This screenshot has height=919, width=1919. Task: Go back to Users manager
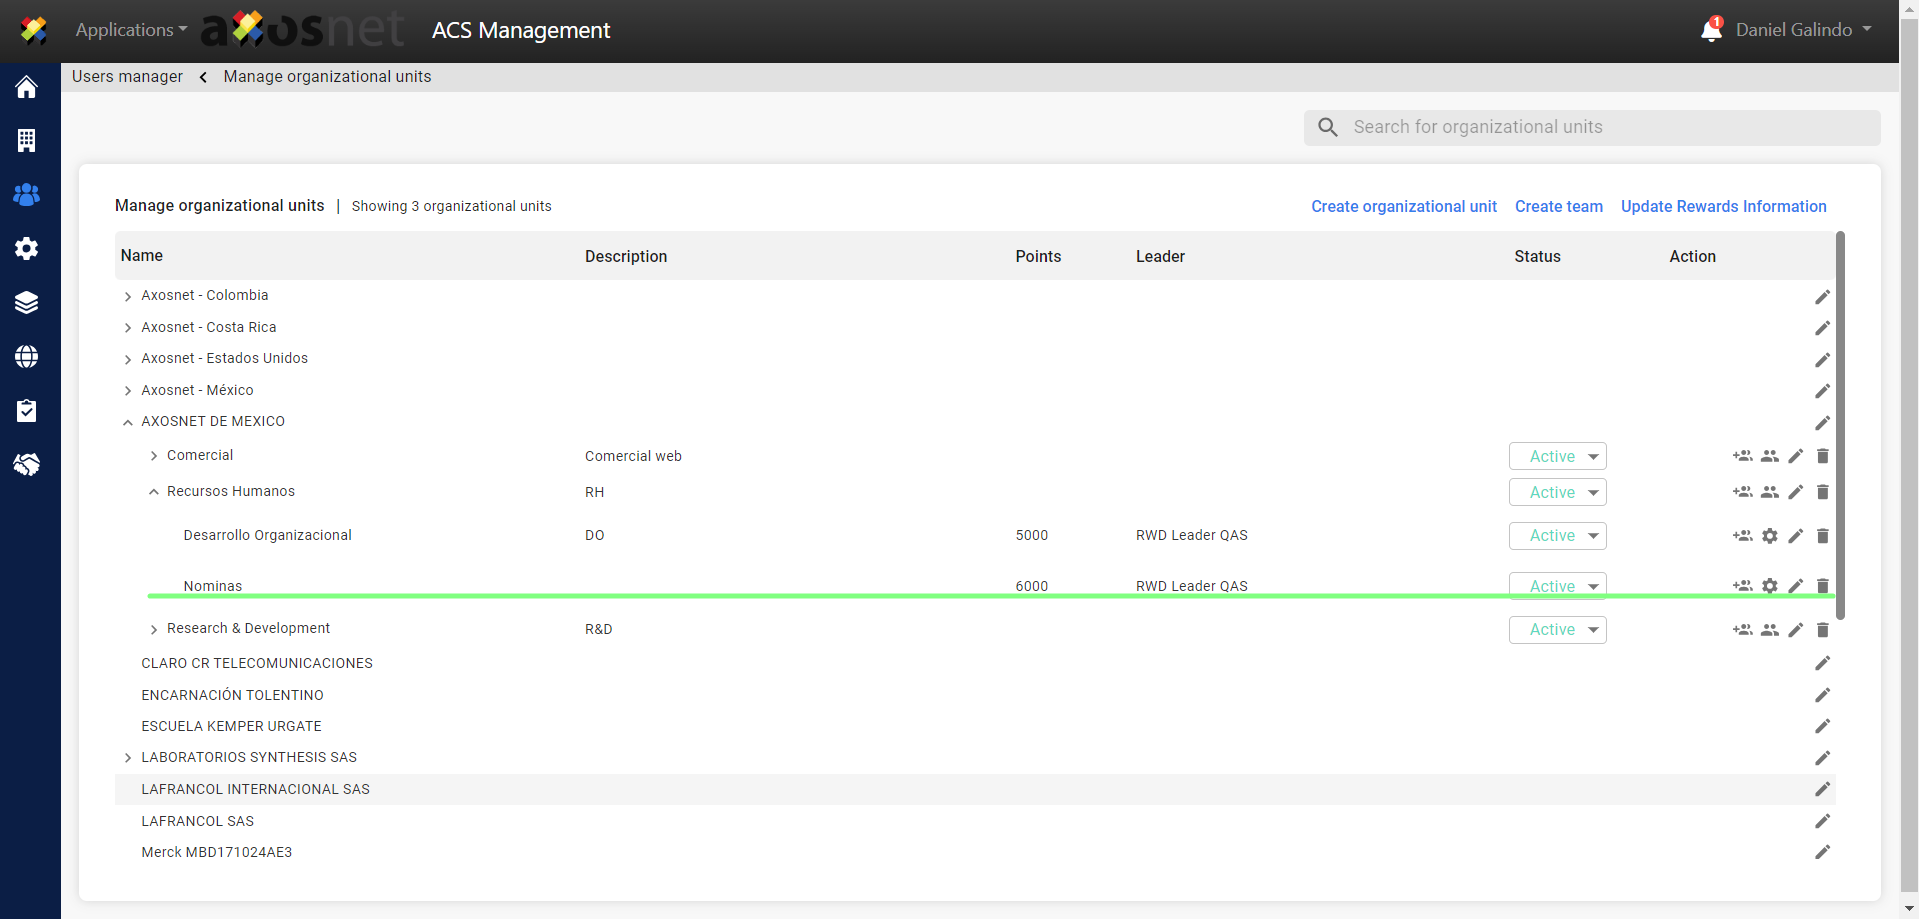click(127, 77)
